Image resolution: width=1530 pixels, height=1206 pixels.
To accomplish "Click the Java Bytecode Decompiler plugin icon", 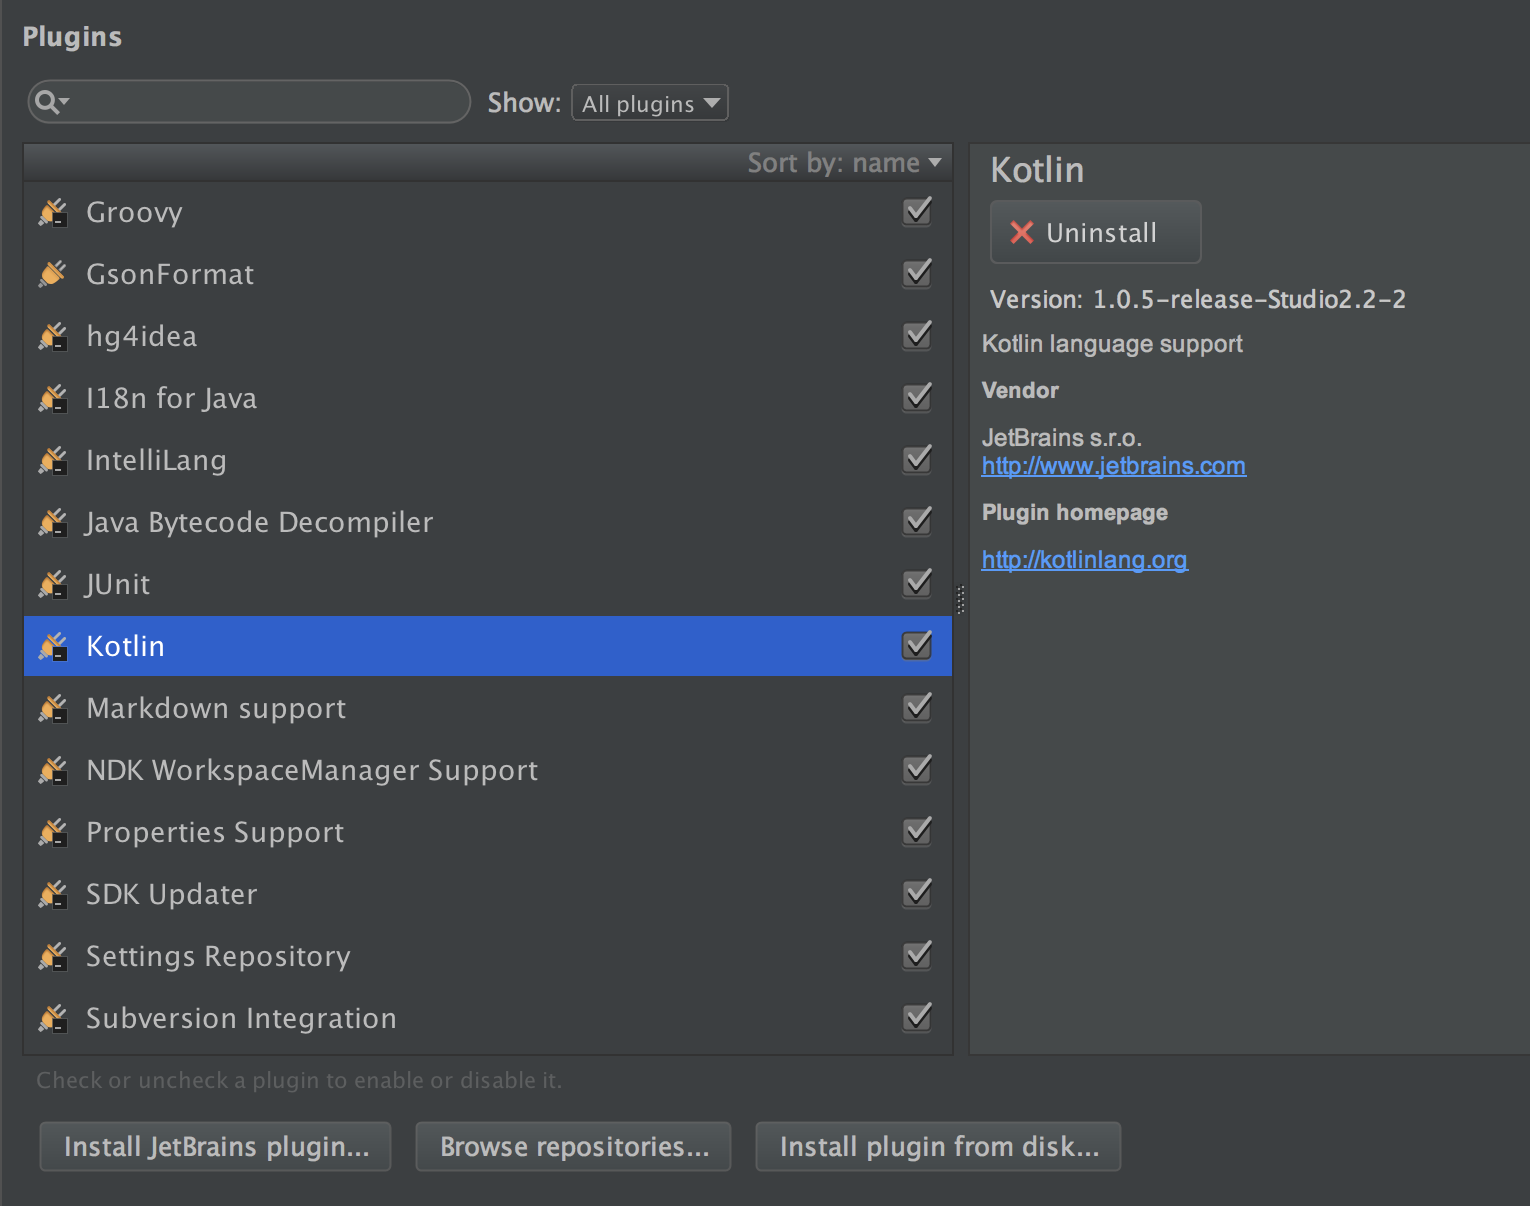I will [53, 522].
